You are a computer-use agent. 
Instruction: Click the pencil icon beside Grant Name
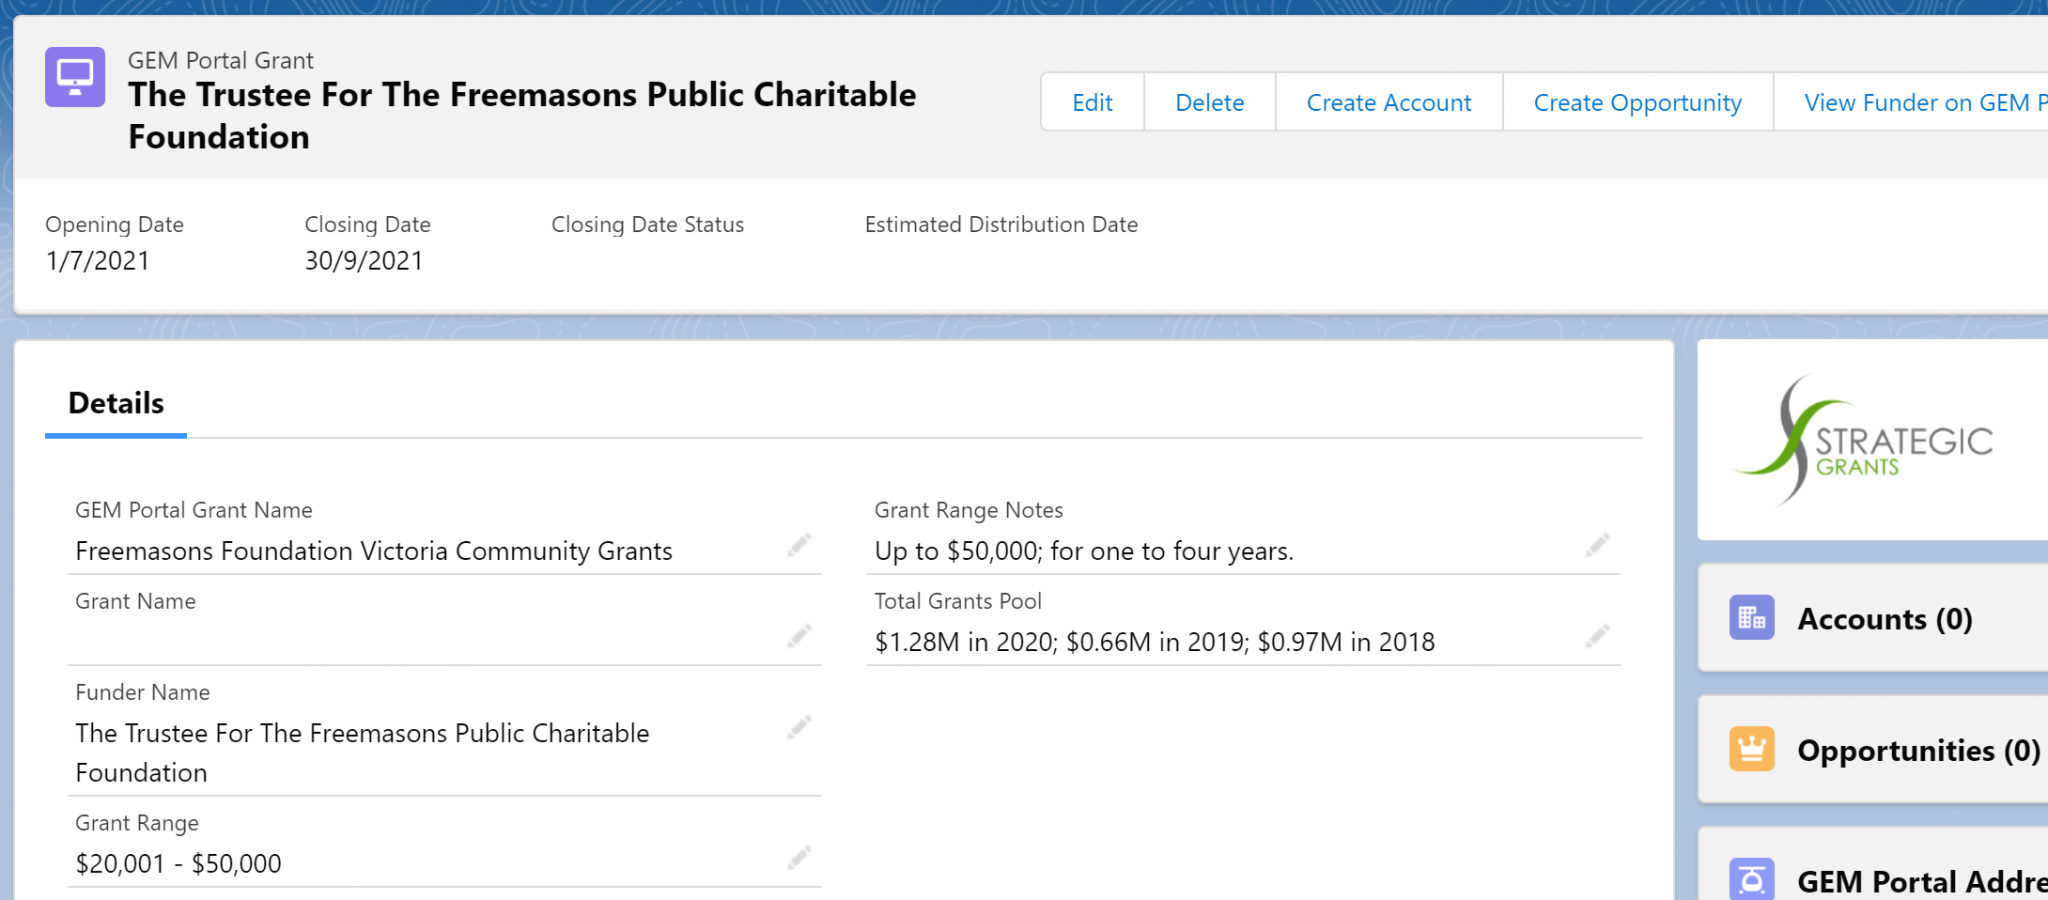[x=798, y=637]
